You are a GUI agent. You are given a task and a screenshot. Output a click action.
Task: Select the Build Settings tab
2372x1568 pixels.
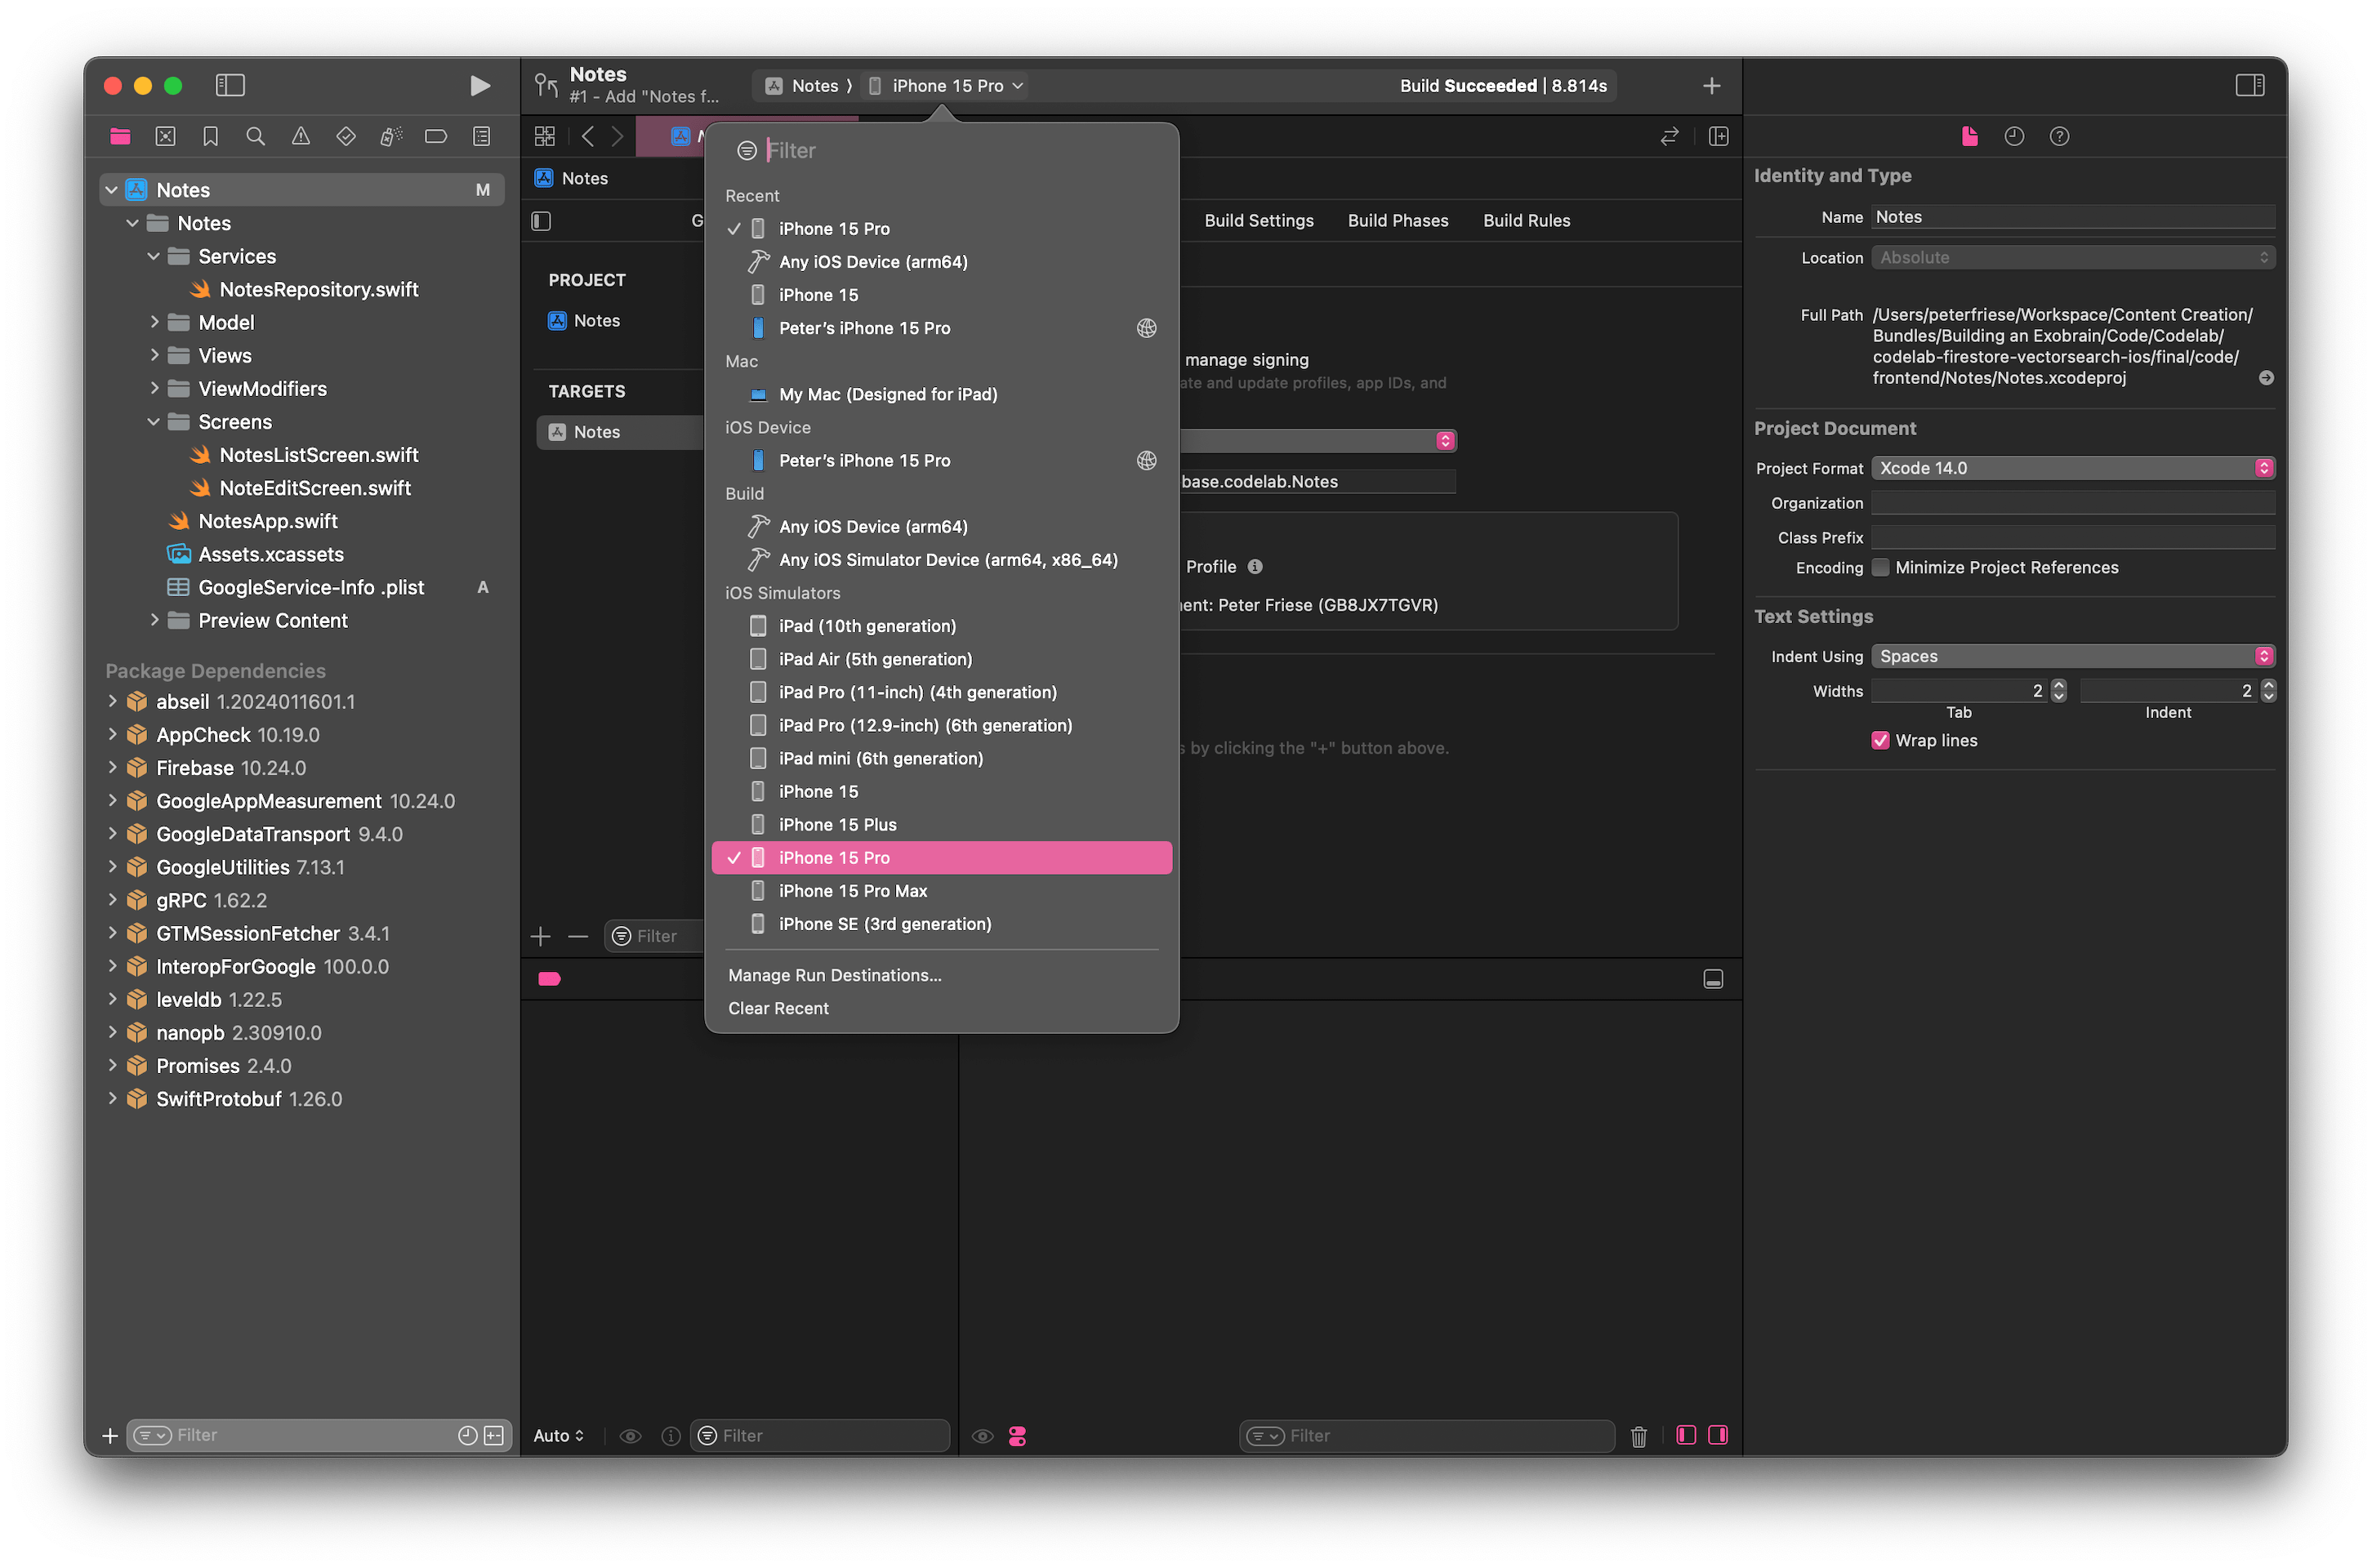point(1255,219)
